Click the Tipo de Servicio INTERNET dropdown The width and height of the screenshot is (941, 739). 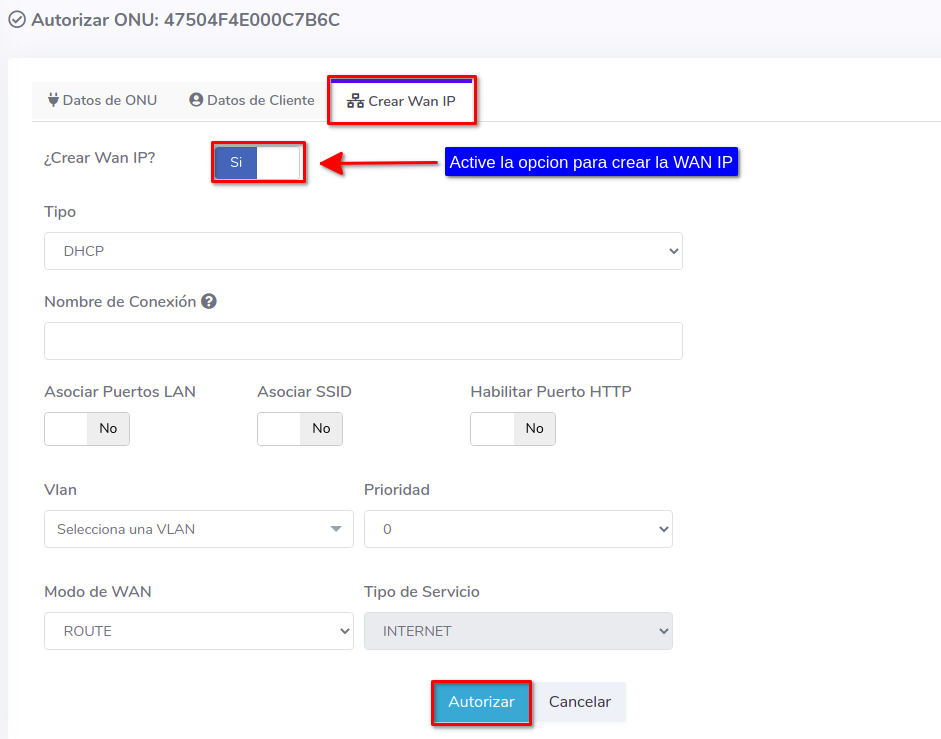coord(518,631)
